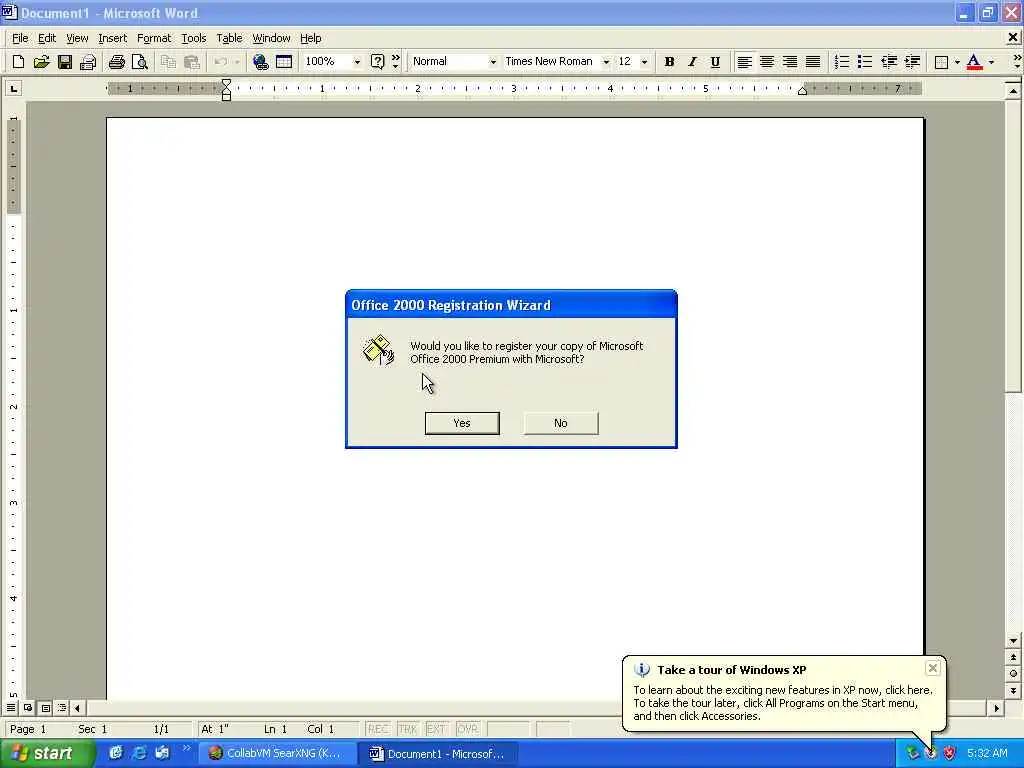Show More Buttons on Formatting toolbar
Screen dimensions: 1024x768
tap(1017, 62)
